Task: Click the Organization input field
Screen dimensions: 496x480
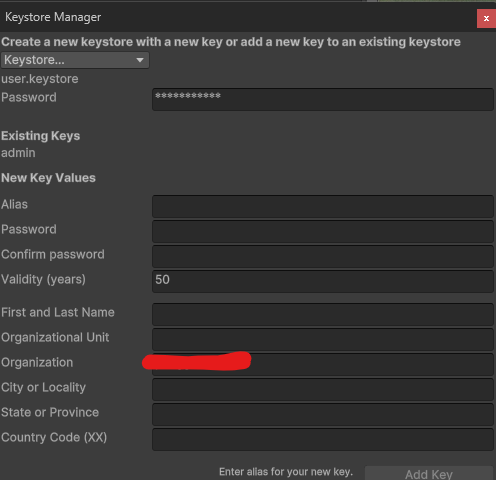Action: point(323,364)
